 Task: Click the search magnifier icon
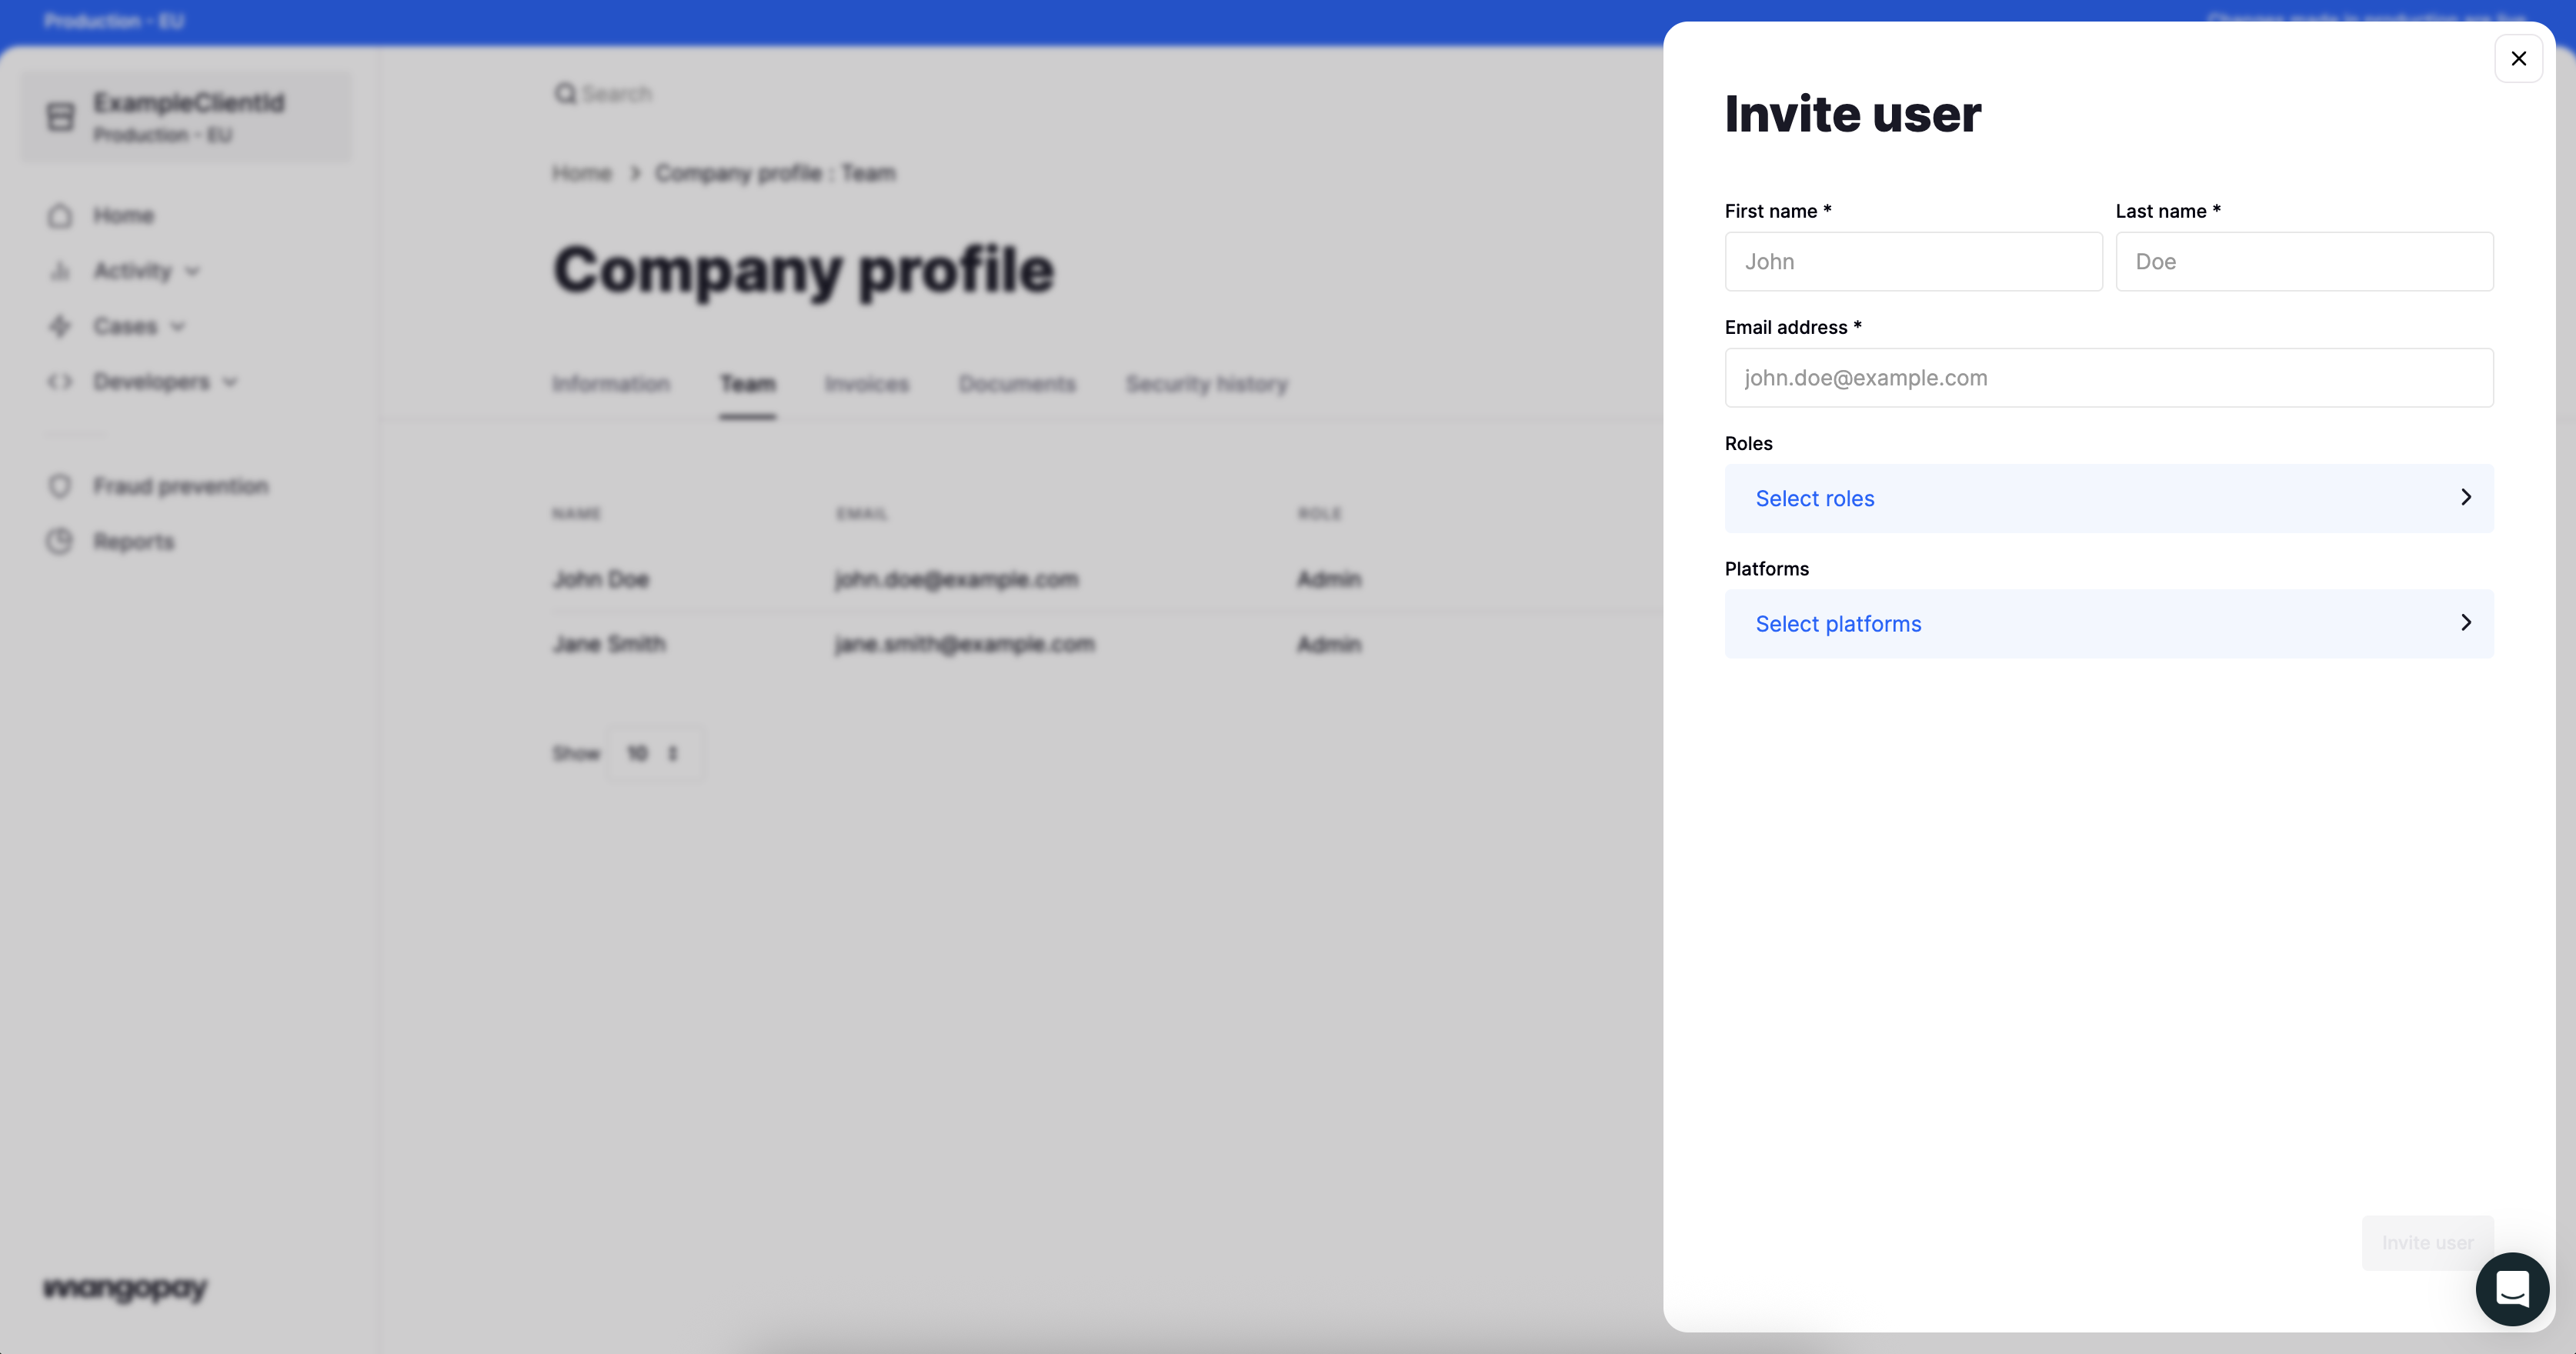pyautogui.click(x=565, y=93)
